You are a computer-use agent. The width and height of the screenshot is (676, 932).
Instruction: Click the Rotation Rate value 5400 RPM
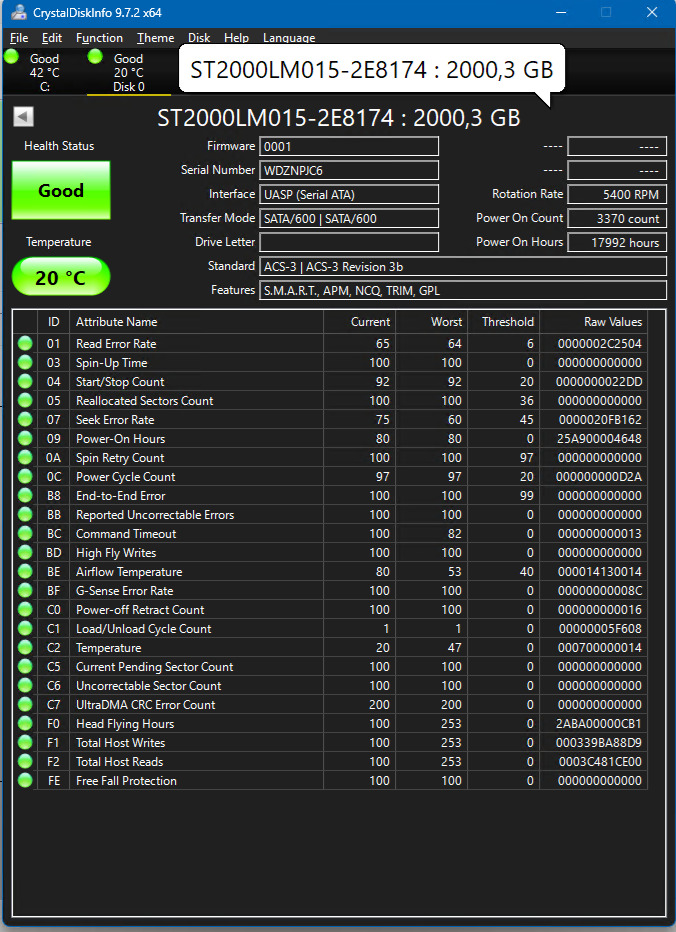pos(617,194)
